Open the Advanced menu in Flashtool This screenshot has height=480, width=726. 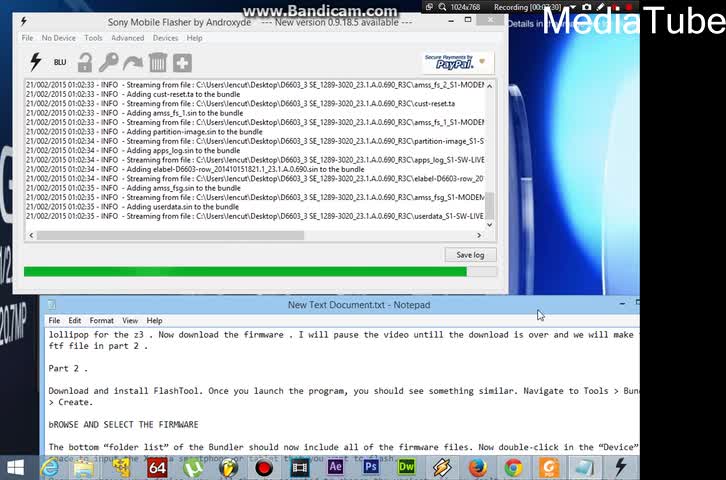[x=127, y=38]
